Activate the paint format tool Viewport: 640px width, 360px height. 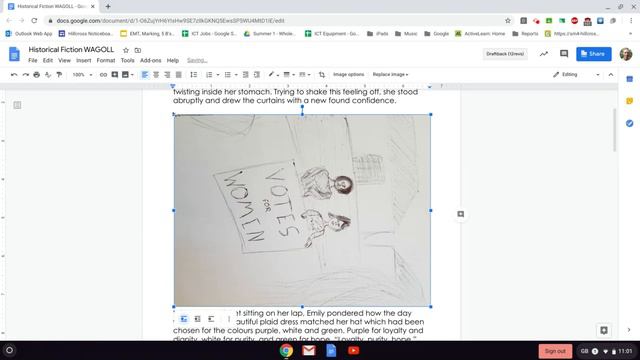click(59, 75)
